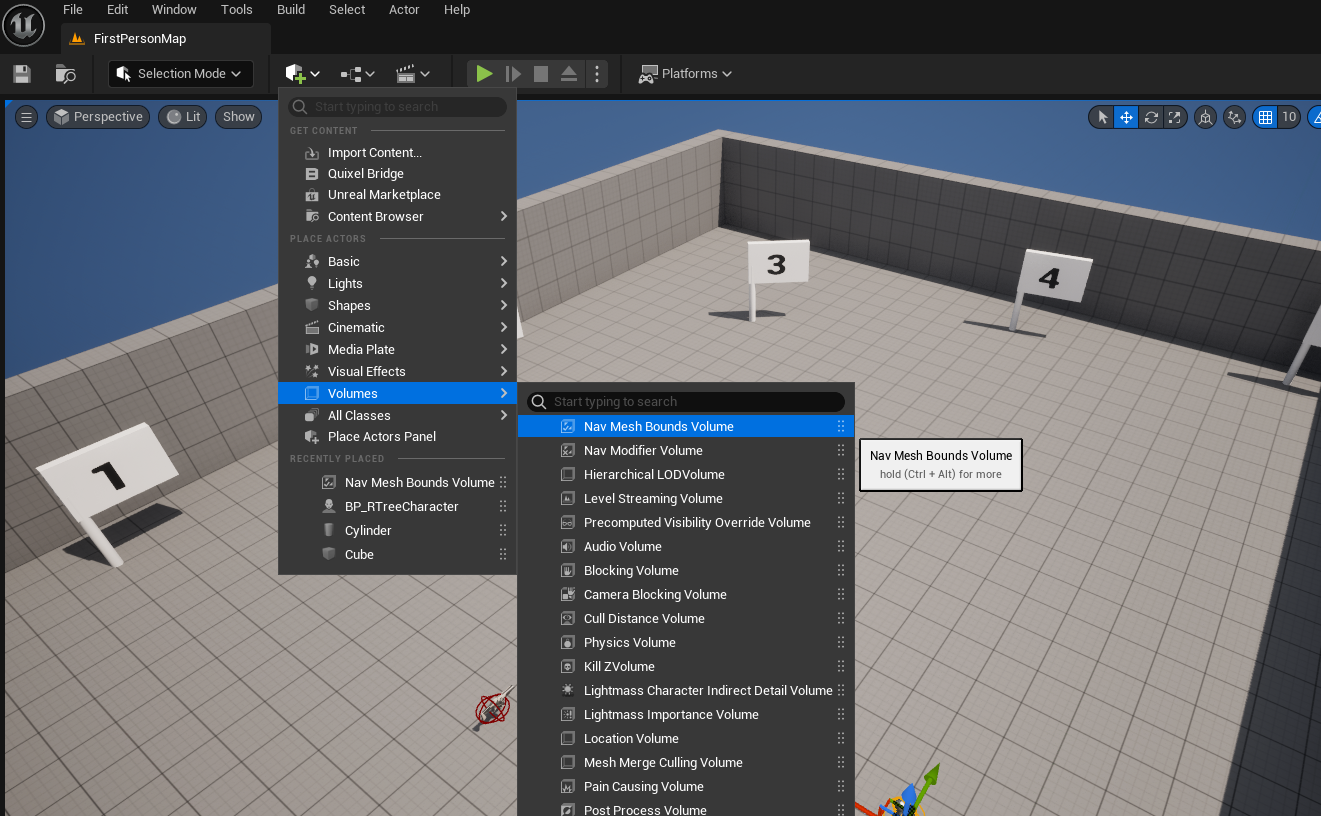Open the Show flags button
The width and height of the screenshot is (1321, 816).
pos(239,117)
